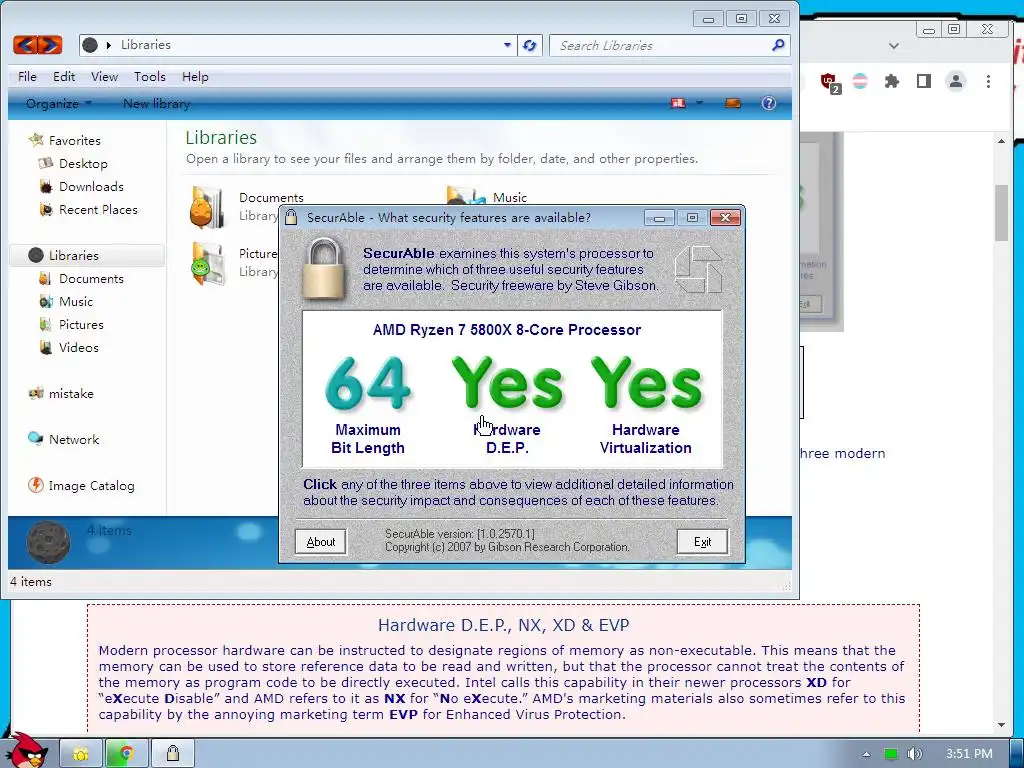This screenshot has width=1024, height=768.
Task: Open Chrome extensions puzzle icon
Action: [x=891, y=81]
